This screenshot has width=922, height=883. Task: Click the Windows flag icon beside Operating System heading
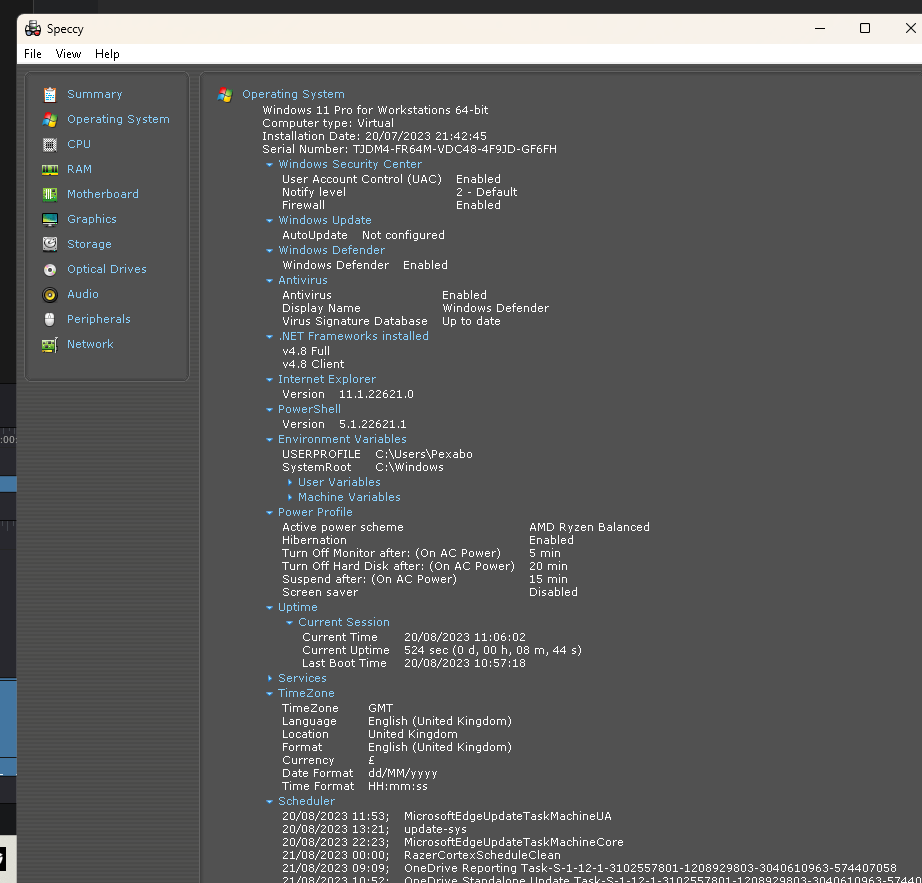[x=225, y=94]
